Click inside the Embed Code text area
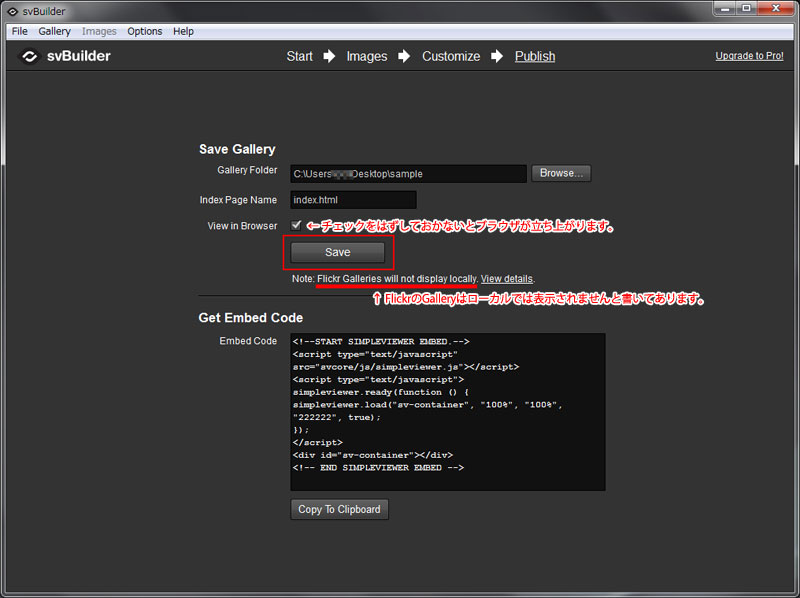 tap(448, 412)
